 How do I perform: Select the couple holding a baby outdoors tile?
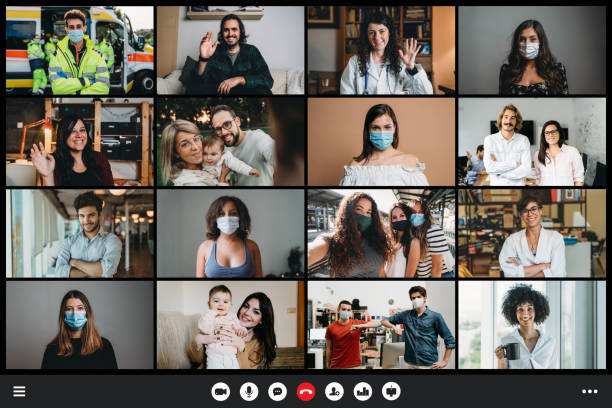[231, 142]
